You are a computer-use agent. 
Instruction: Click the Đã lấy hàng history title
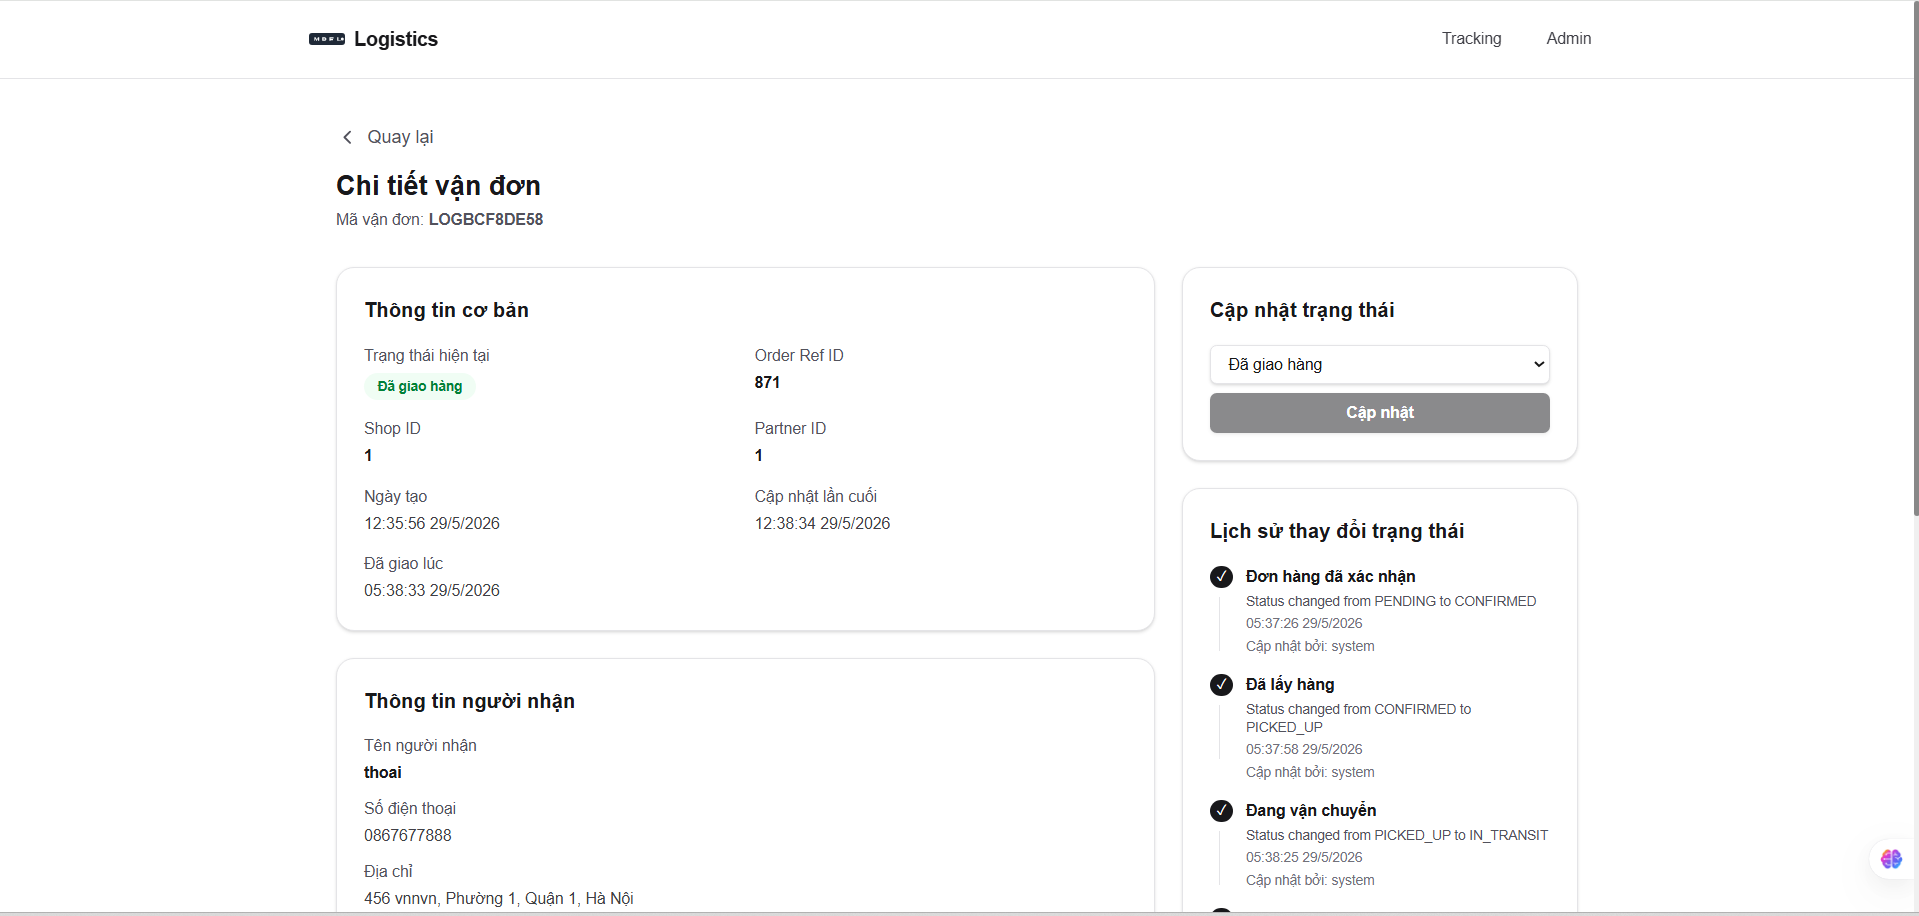coord(1290,684)
